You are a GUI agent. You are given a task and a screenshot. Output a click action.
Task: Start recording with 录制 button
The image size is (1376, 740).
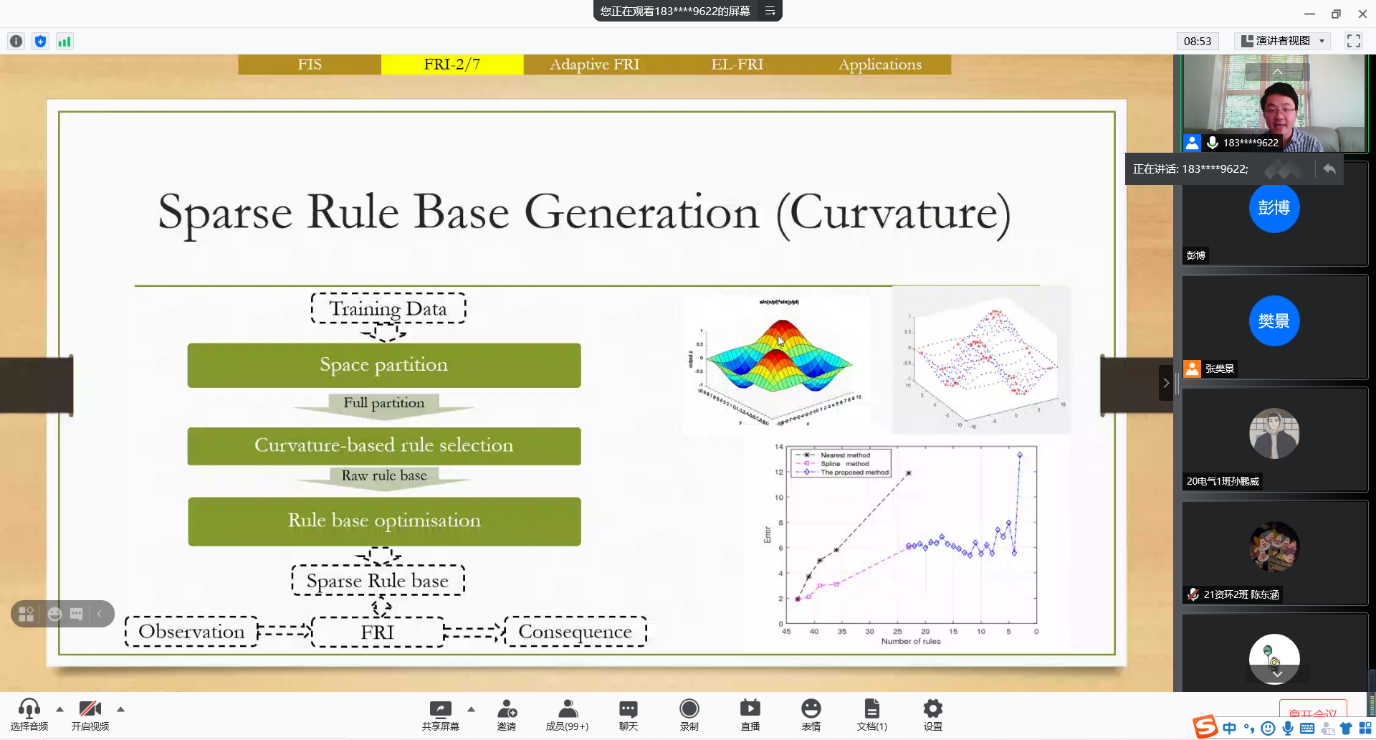tap(689, 714)
